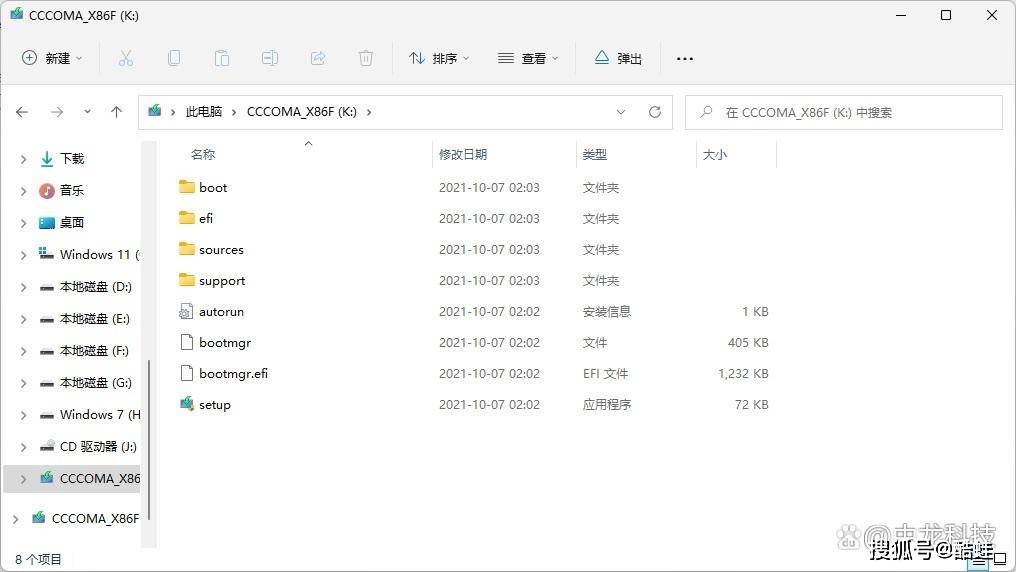
Task: Go up one folder level
Action: tap(117, 112)
